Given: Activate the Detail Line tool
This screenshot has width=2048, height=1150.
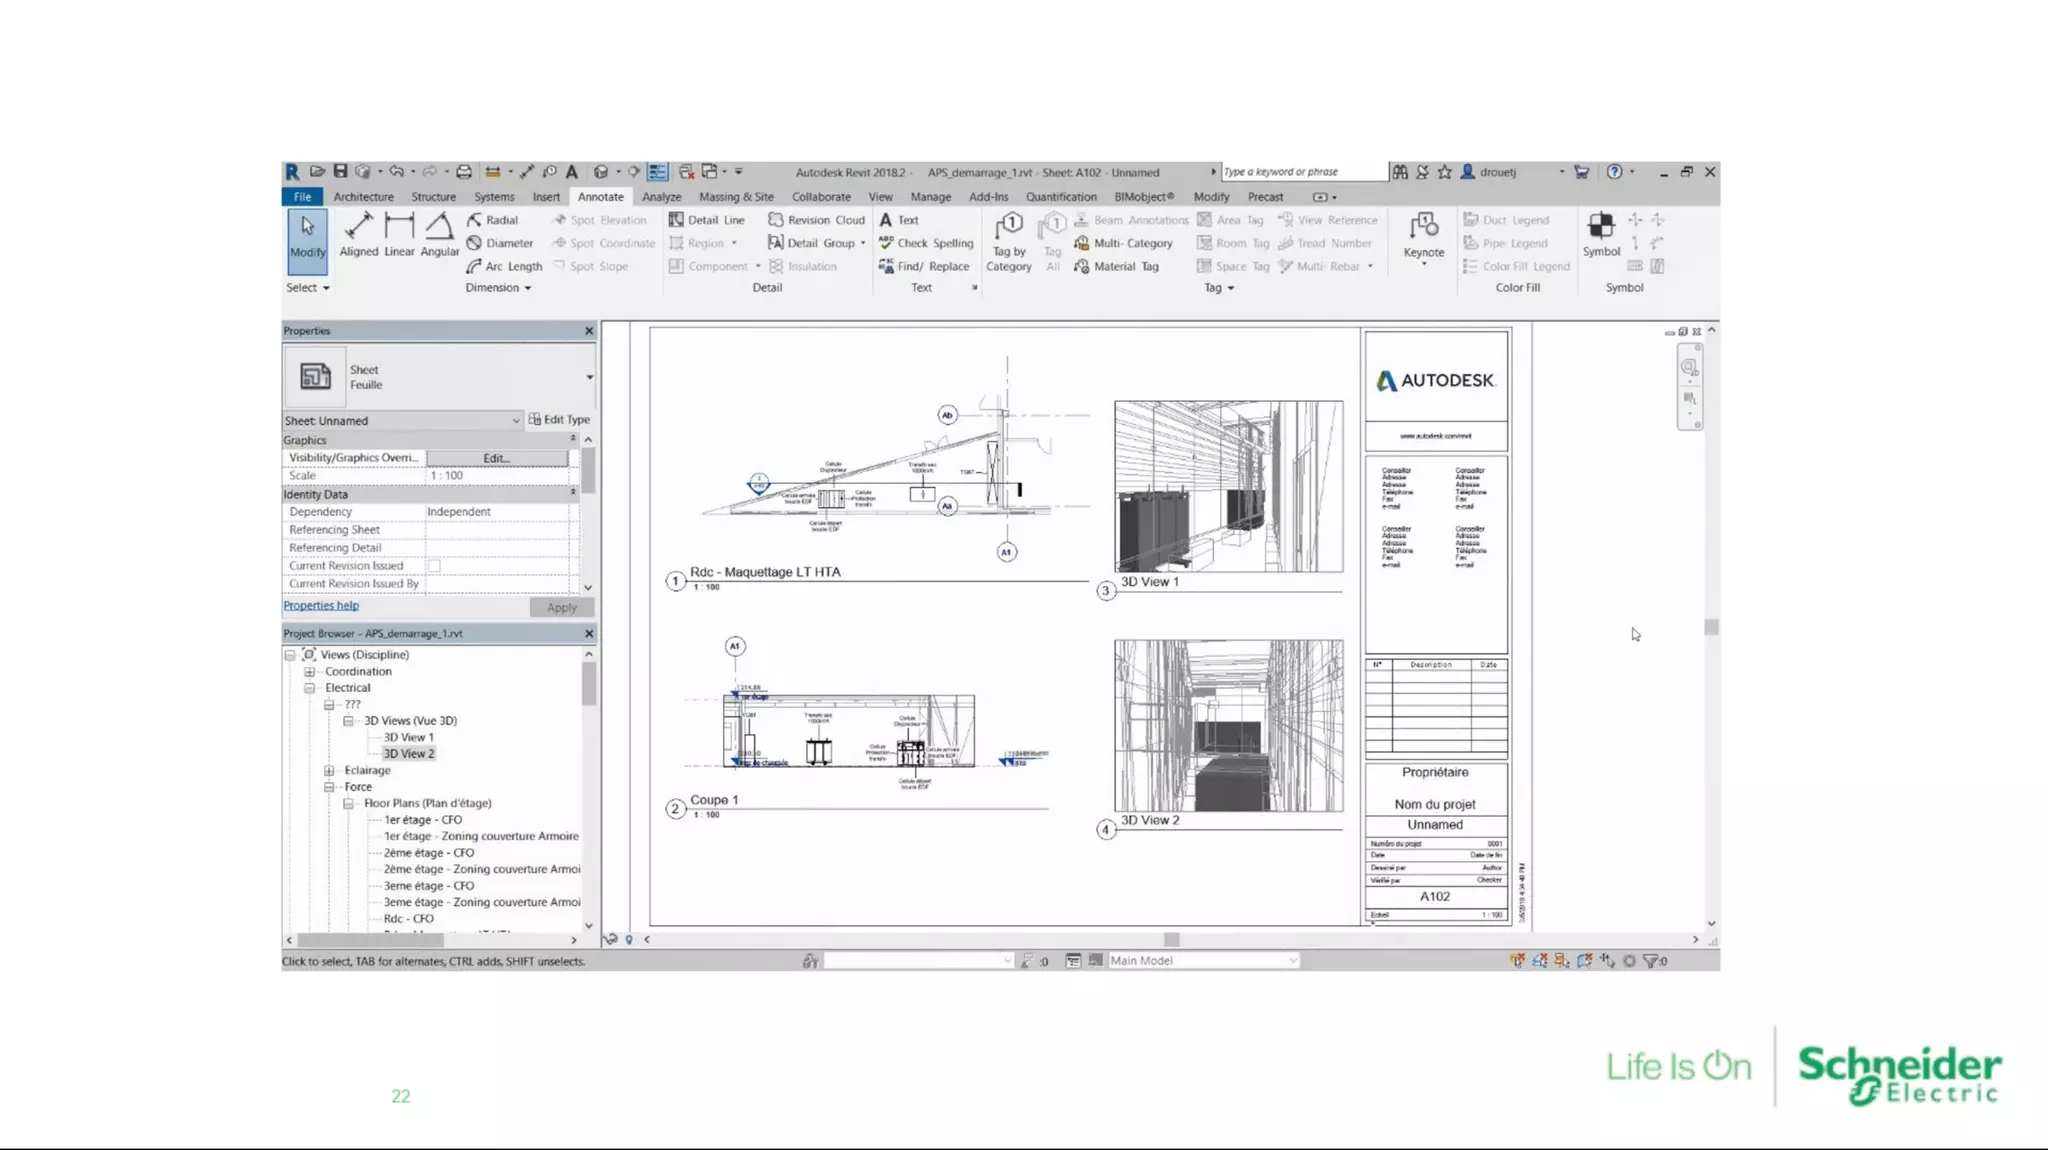Looking at the screenshot, I should click(x=706, y=220).
